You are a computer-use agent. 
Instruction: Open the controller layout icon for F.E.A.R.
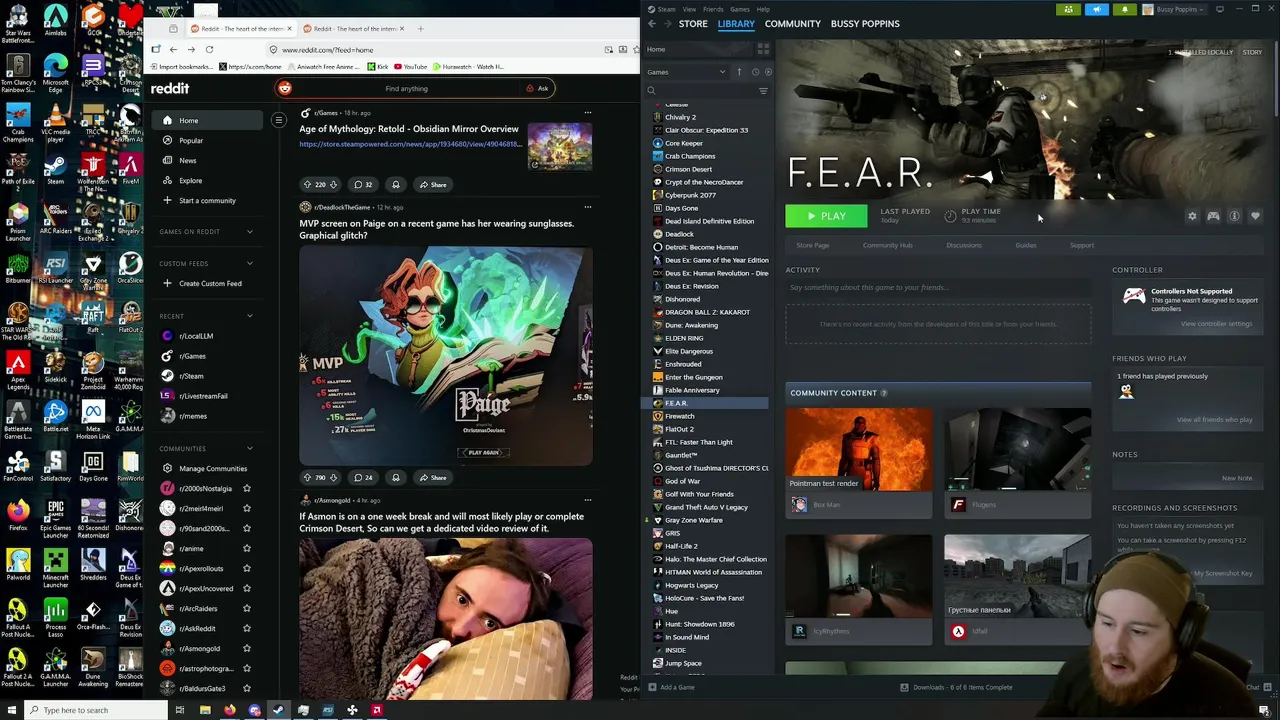[x=1213, y=216]
